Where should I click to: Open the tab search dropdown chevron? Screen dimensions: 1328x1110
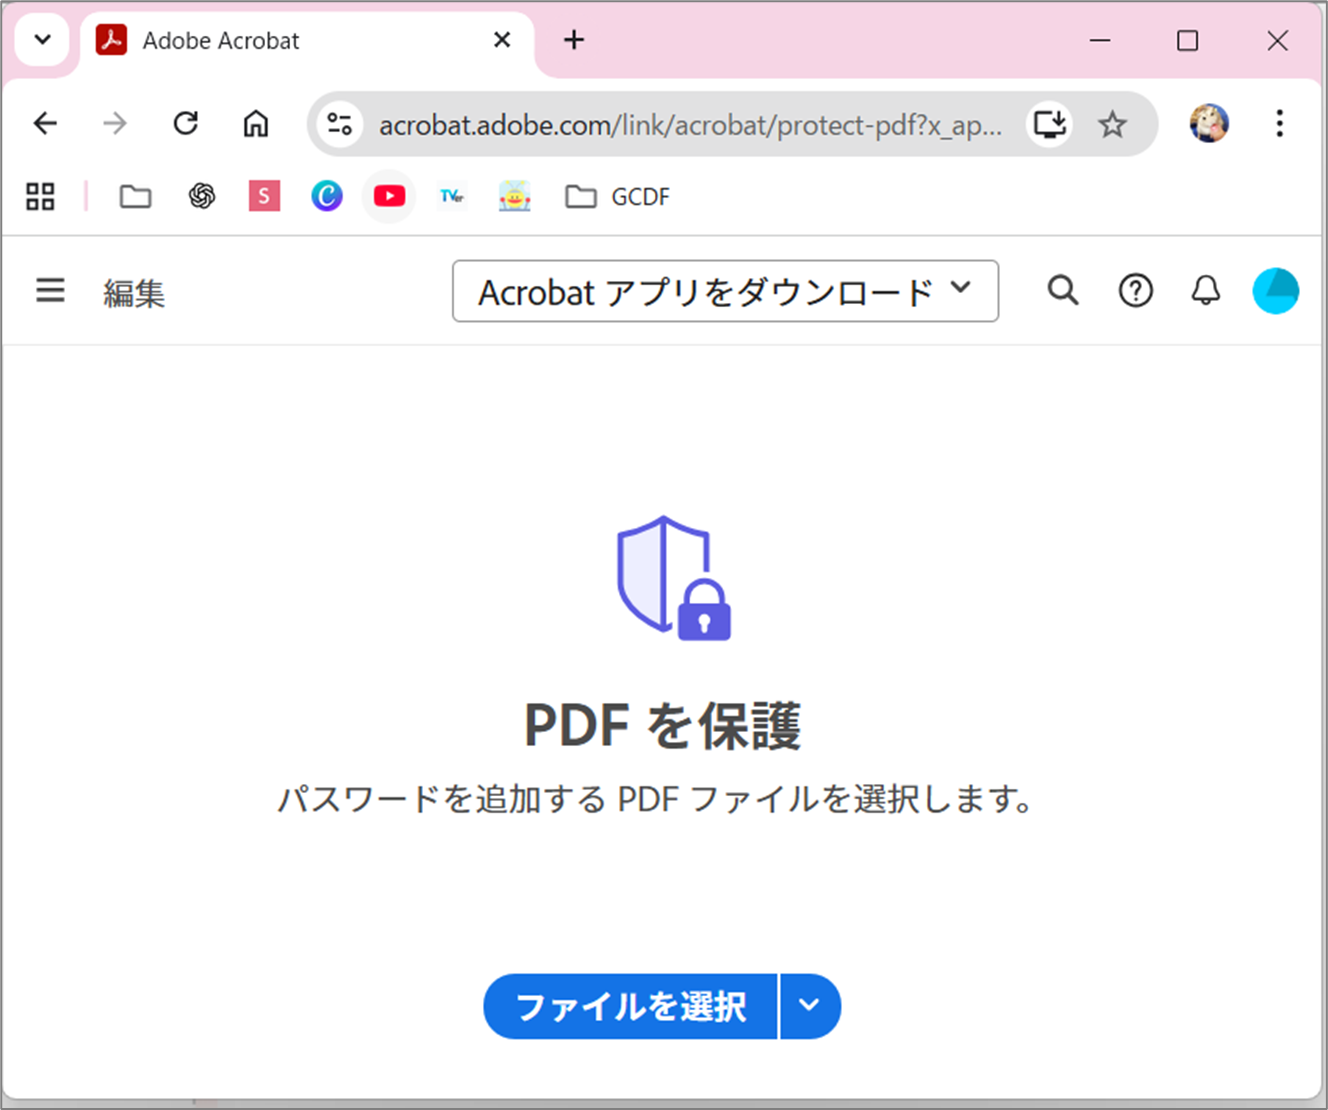pos(42,40)
